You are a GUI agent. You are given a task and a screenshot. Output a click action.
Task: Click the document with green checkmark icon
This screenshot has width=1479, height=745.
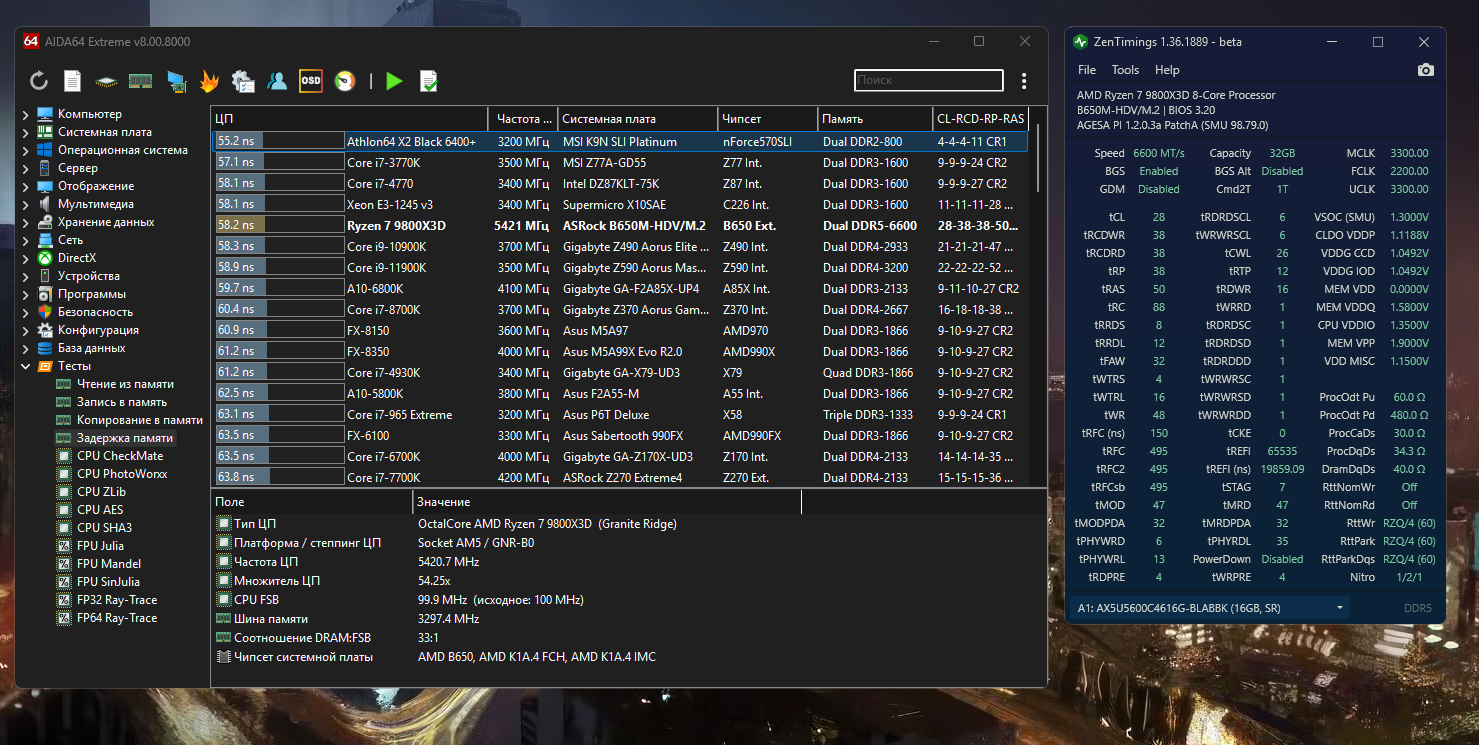point(428,81)
